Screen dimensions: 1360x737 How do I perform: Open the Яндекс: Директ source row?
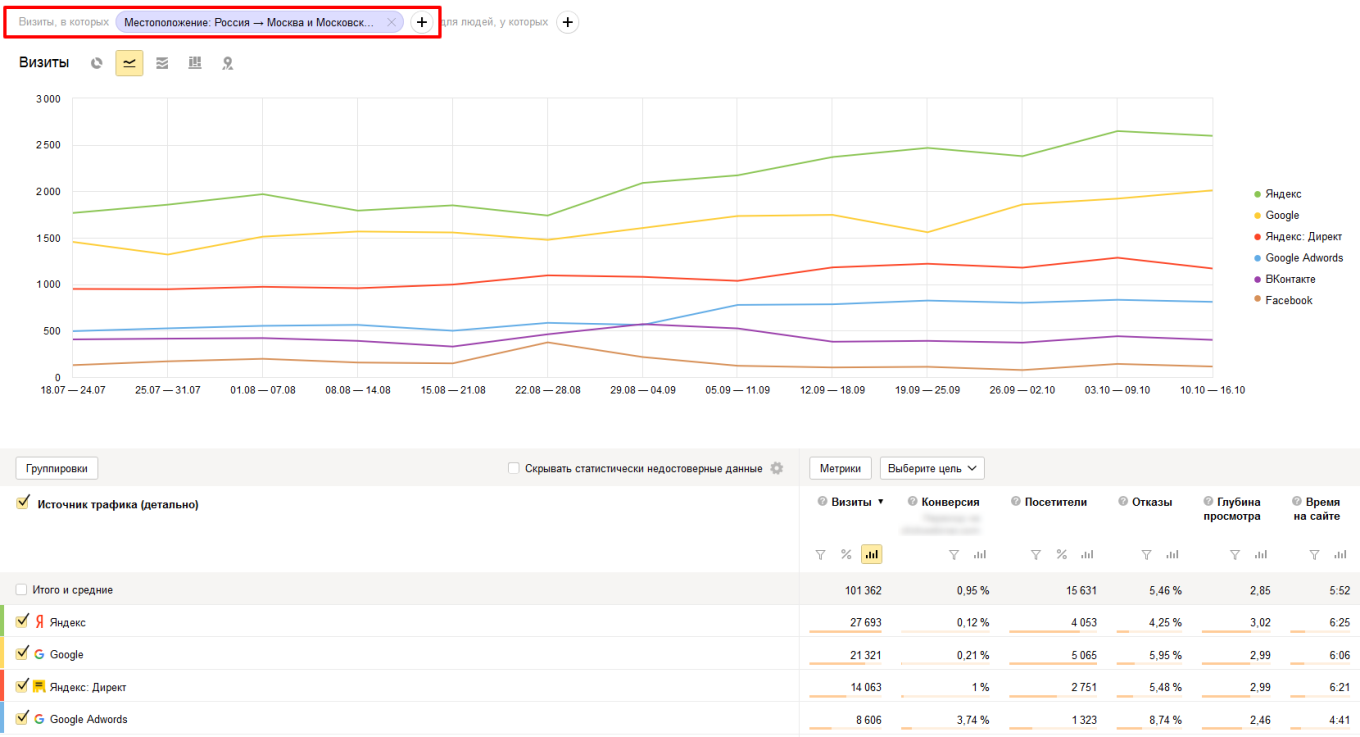click(88, 687)
